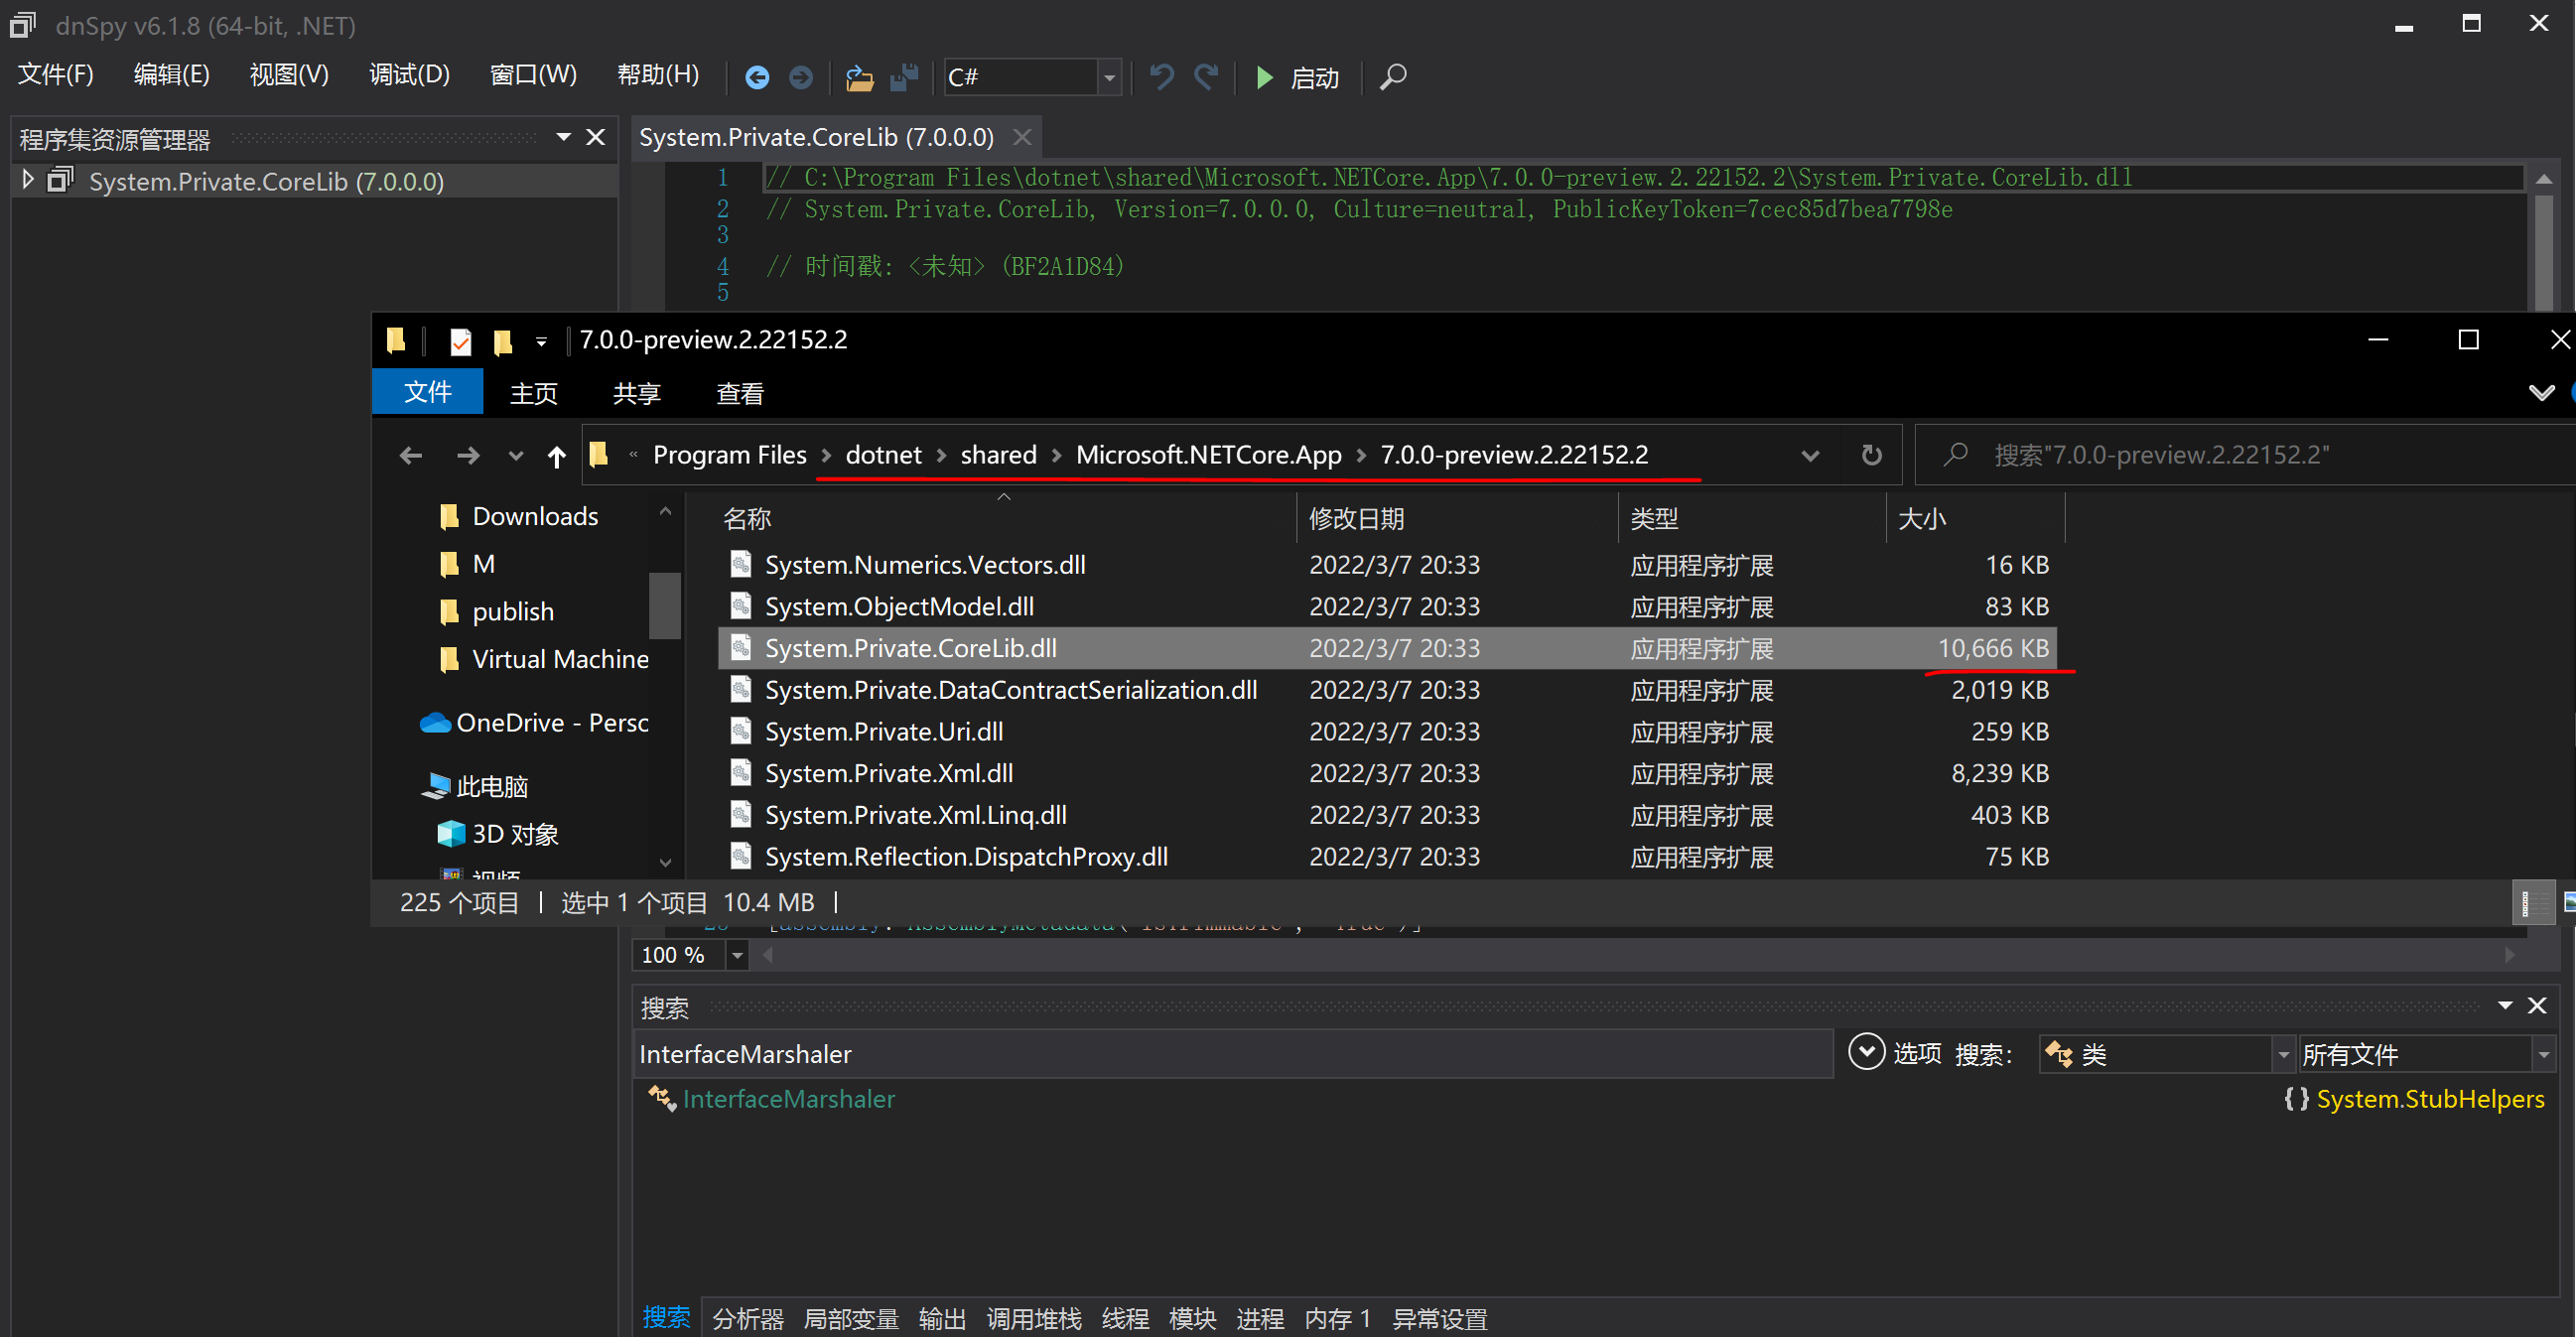The image size is (2576, 1337).
Task: Click the horizontal scrollbar of code editor
Action: coord(1640,955)
